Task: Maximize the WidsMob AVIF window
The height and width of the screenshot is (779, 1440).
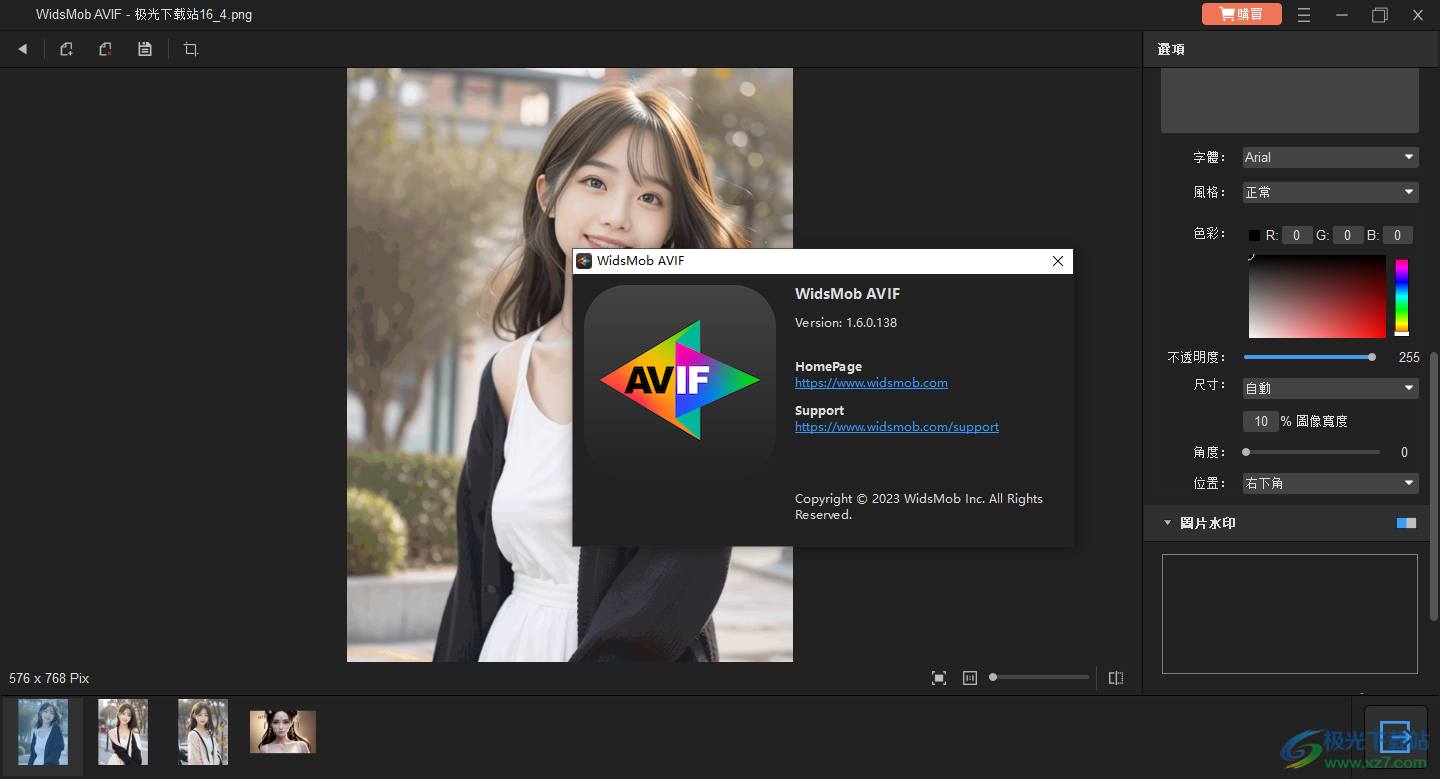Action: click(x=1380, y=15)
